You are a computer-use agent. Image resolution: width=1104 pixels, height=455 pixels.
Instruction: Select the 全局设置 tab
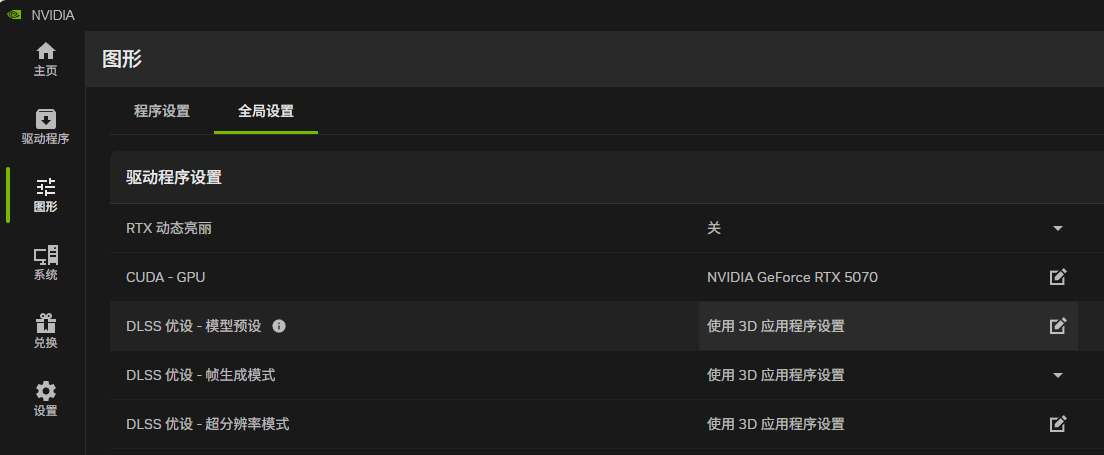tap(266, 111)
